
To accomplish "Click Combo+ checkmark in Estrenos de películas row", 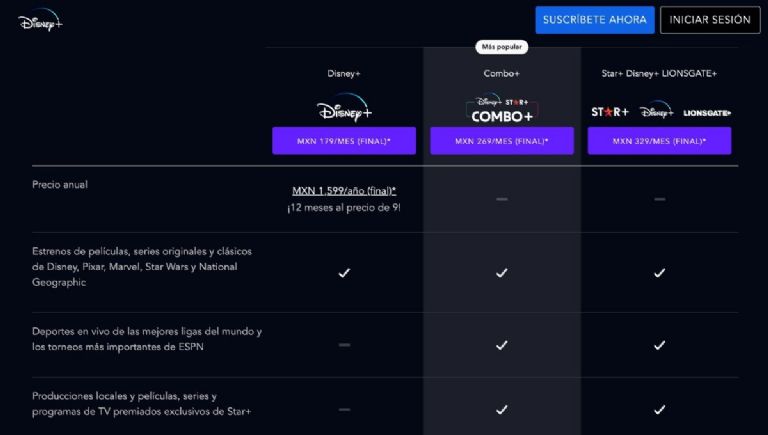I will (x=502, y=272).
